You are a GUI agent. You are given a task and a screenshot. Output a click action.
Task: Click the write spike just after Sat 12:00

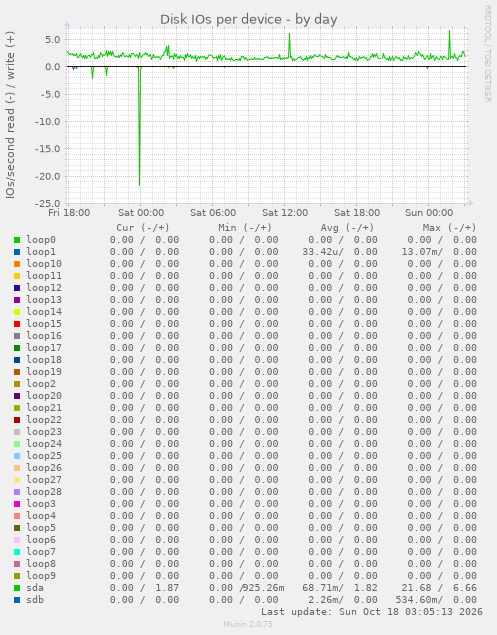(289, 45)
